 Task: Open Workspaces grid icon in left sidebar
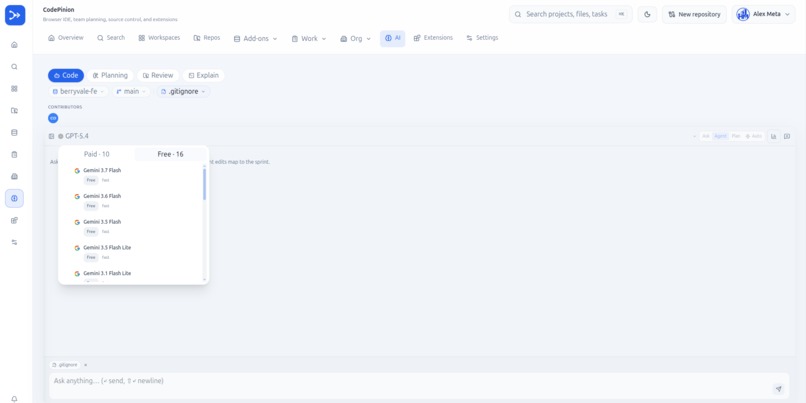[x=14, y=88]
